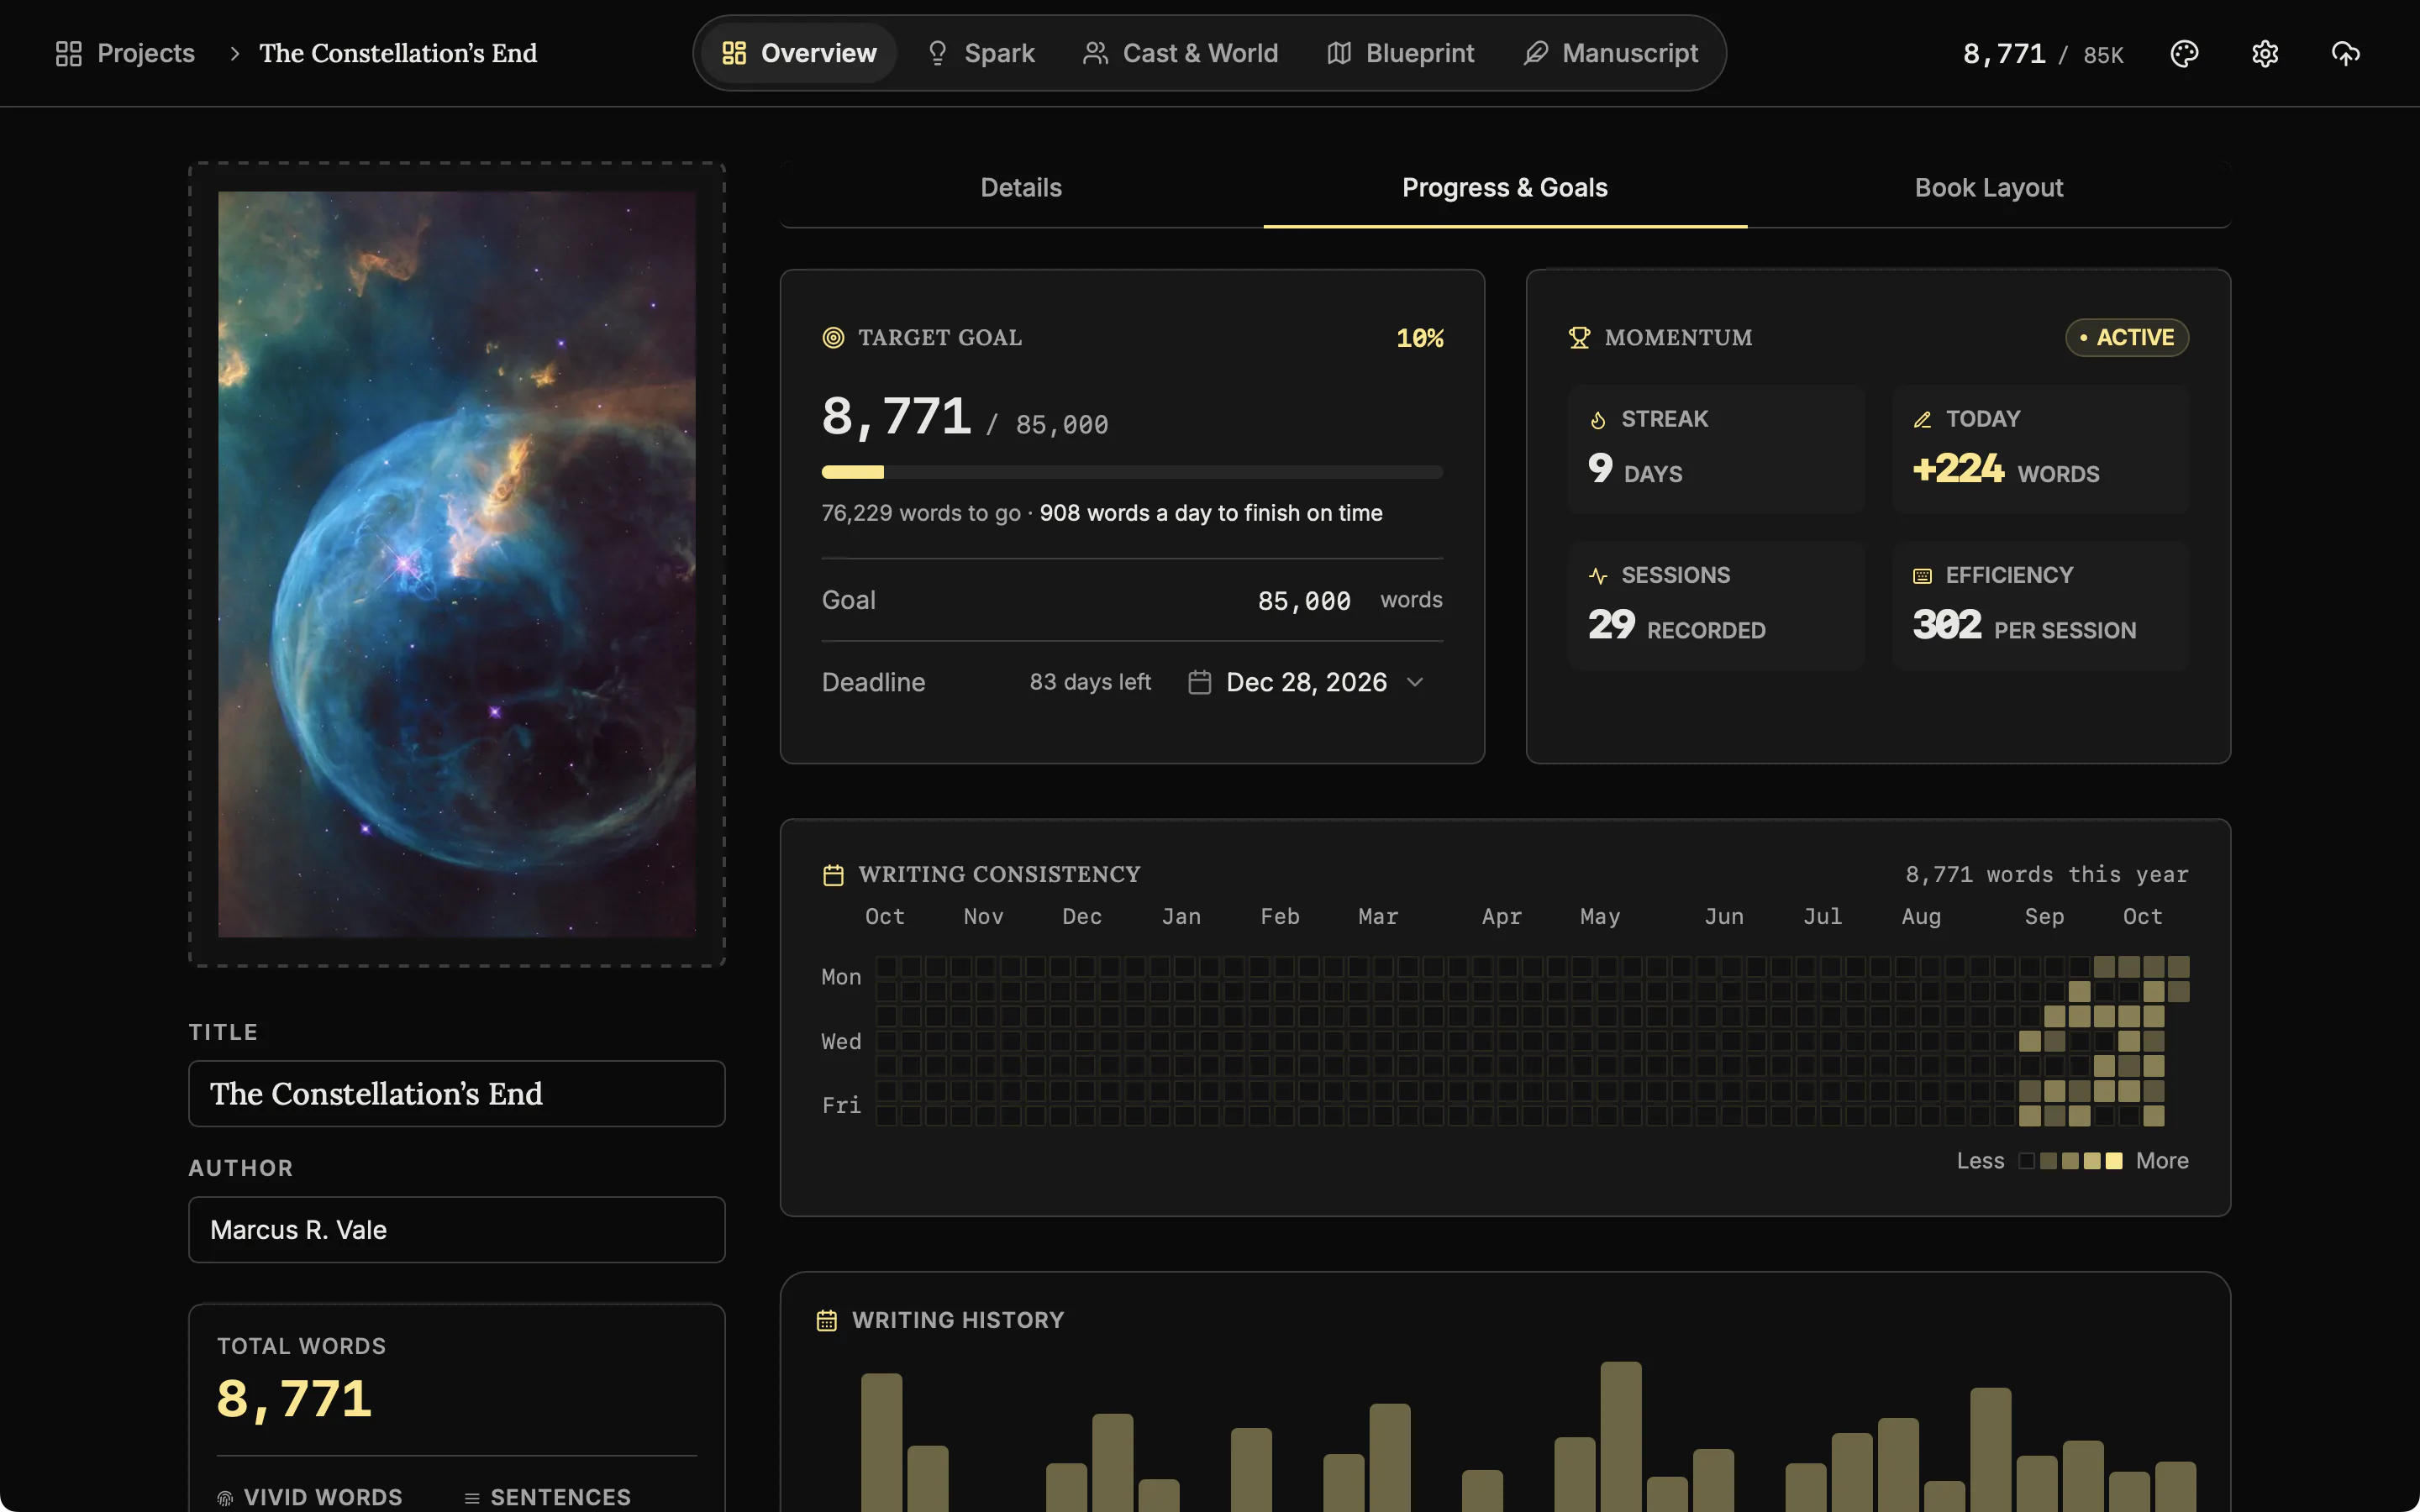The width and height of the screenshot is (2420, 1512).
Task: Open the Manuscript tab
Action: (1610, 53)
